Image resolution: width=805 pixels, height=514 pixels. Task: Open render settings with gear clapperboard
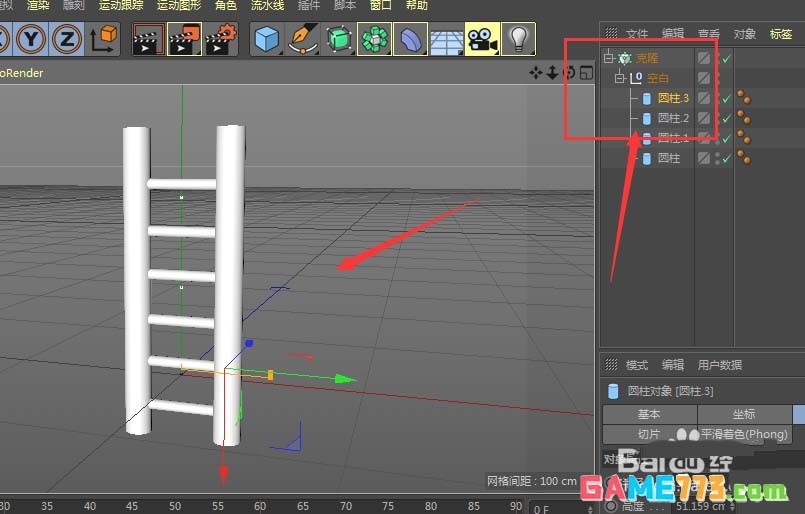click(x=221, y=39)
